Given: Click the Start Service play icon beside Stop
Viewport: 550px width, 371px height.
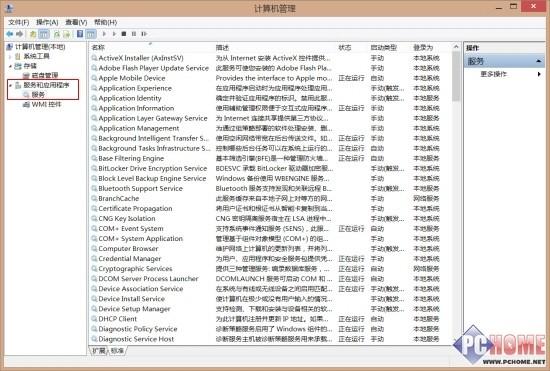Looking at the screenshot, I should pos(114,34).
